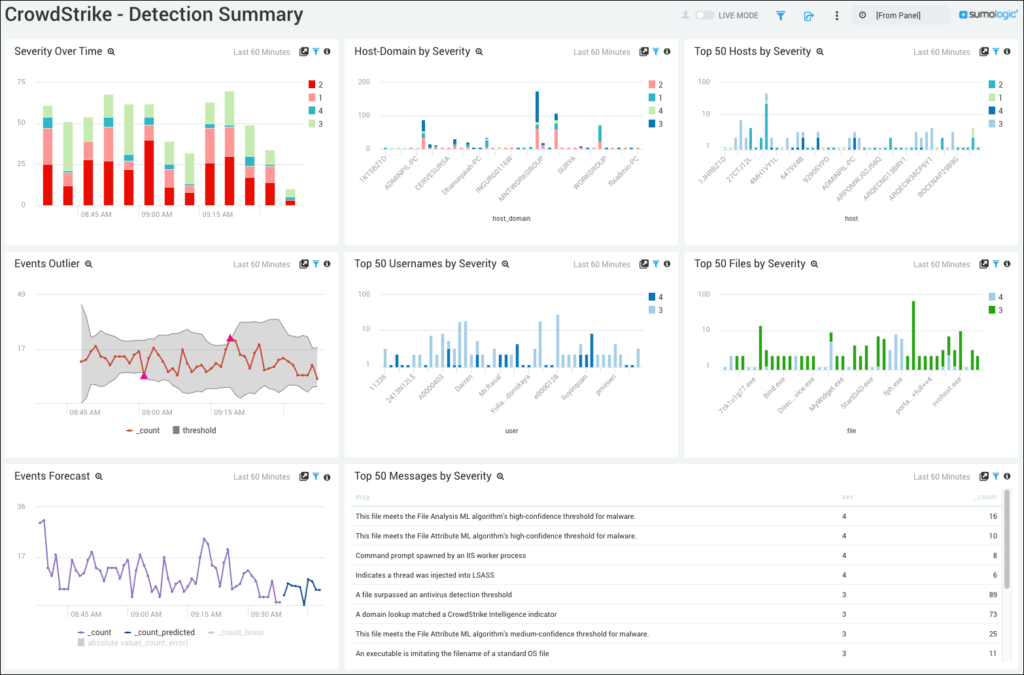Click filter icon on Top 50 Usernames panel

click(656, 264)
